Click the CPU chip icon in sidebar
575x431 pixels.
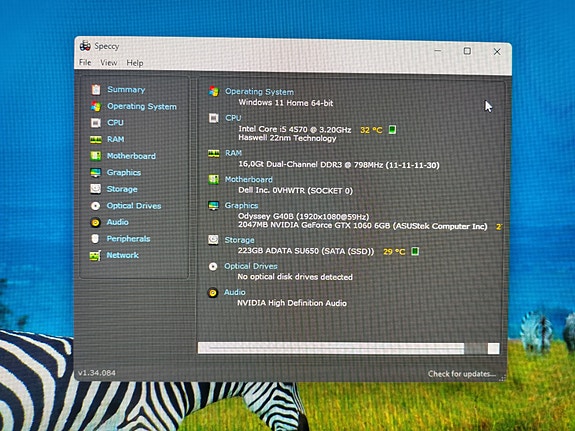[x=96, y=123]
